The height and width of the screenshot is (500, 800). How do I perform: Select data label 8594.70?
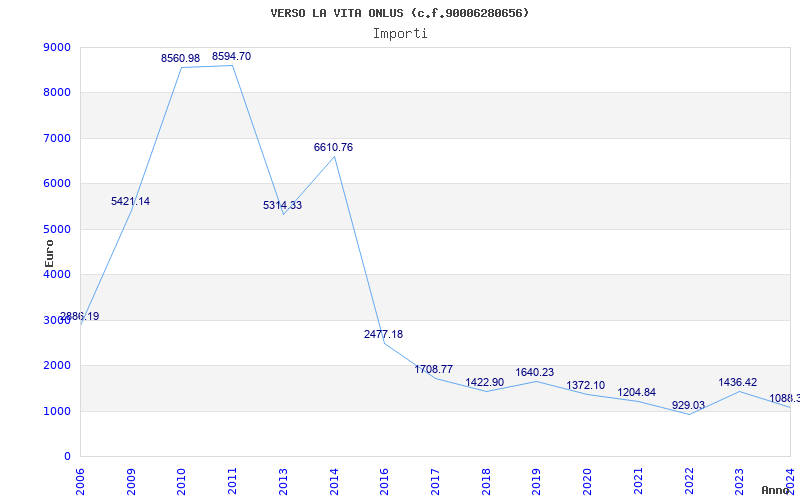click(232, 57)
